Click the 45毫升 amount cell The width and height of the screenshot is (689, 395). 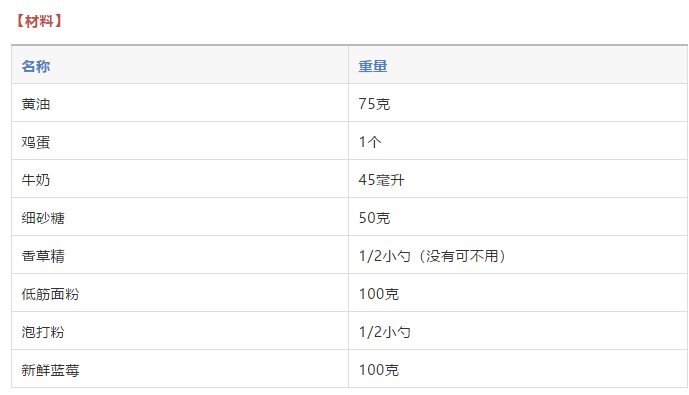[x=518, y=179]
